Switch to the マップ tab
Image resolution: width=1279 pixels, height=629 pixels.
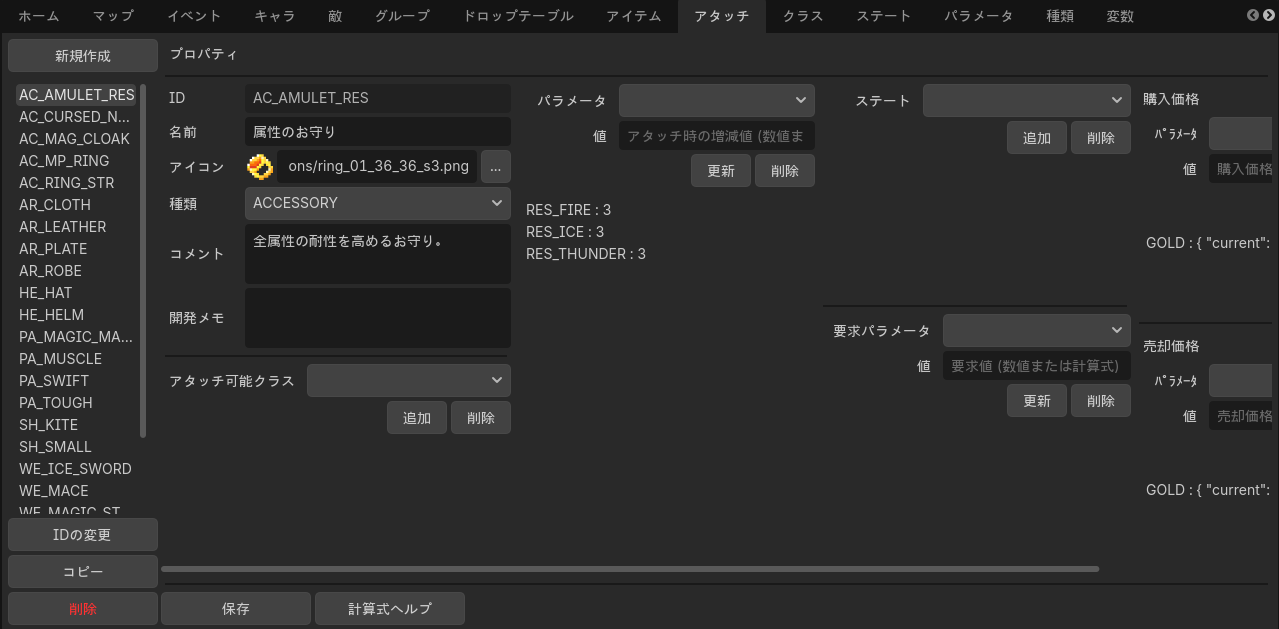pyautogui.click(x=113, y=16)
